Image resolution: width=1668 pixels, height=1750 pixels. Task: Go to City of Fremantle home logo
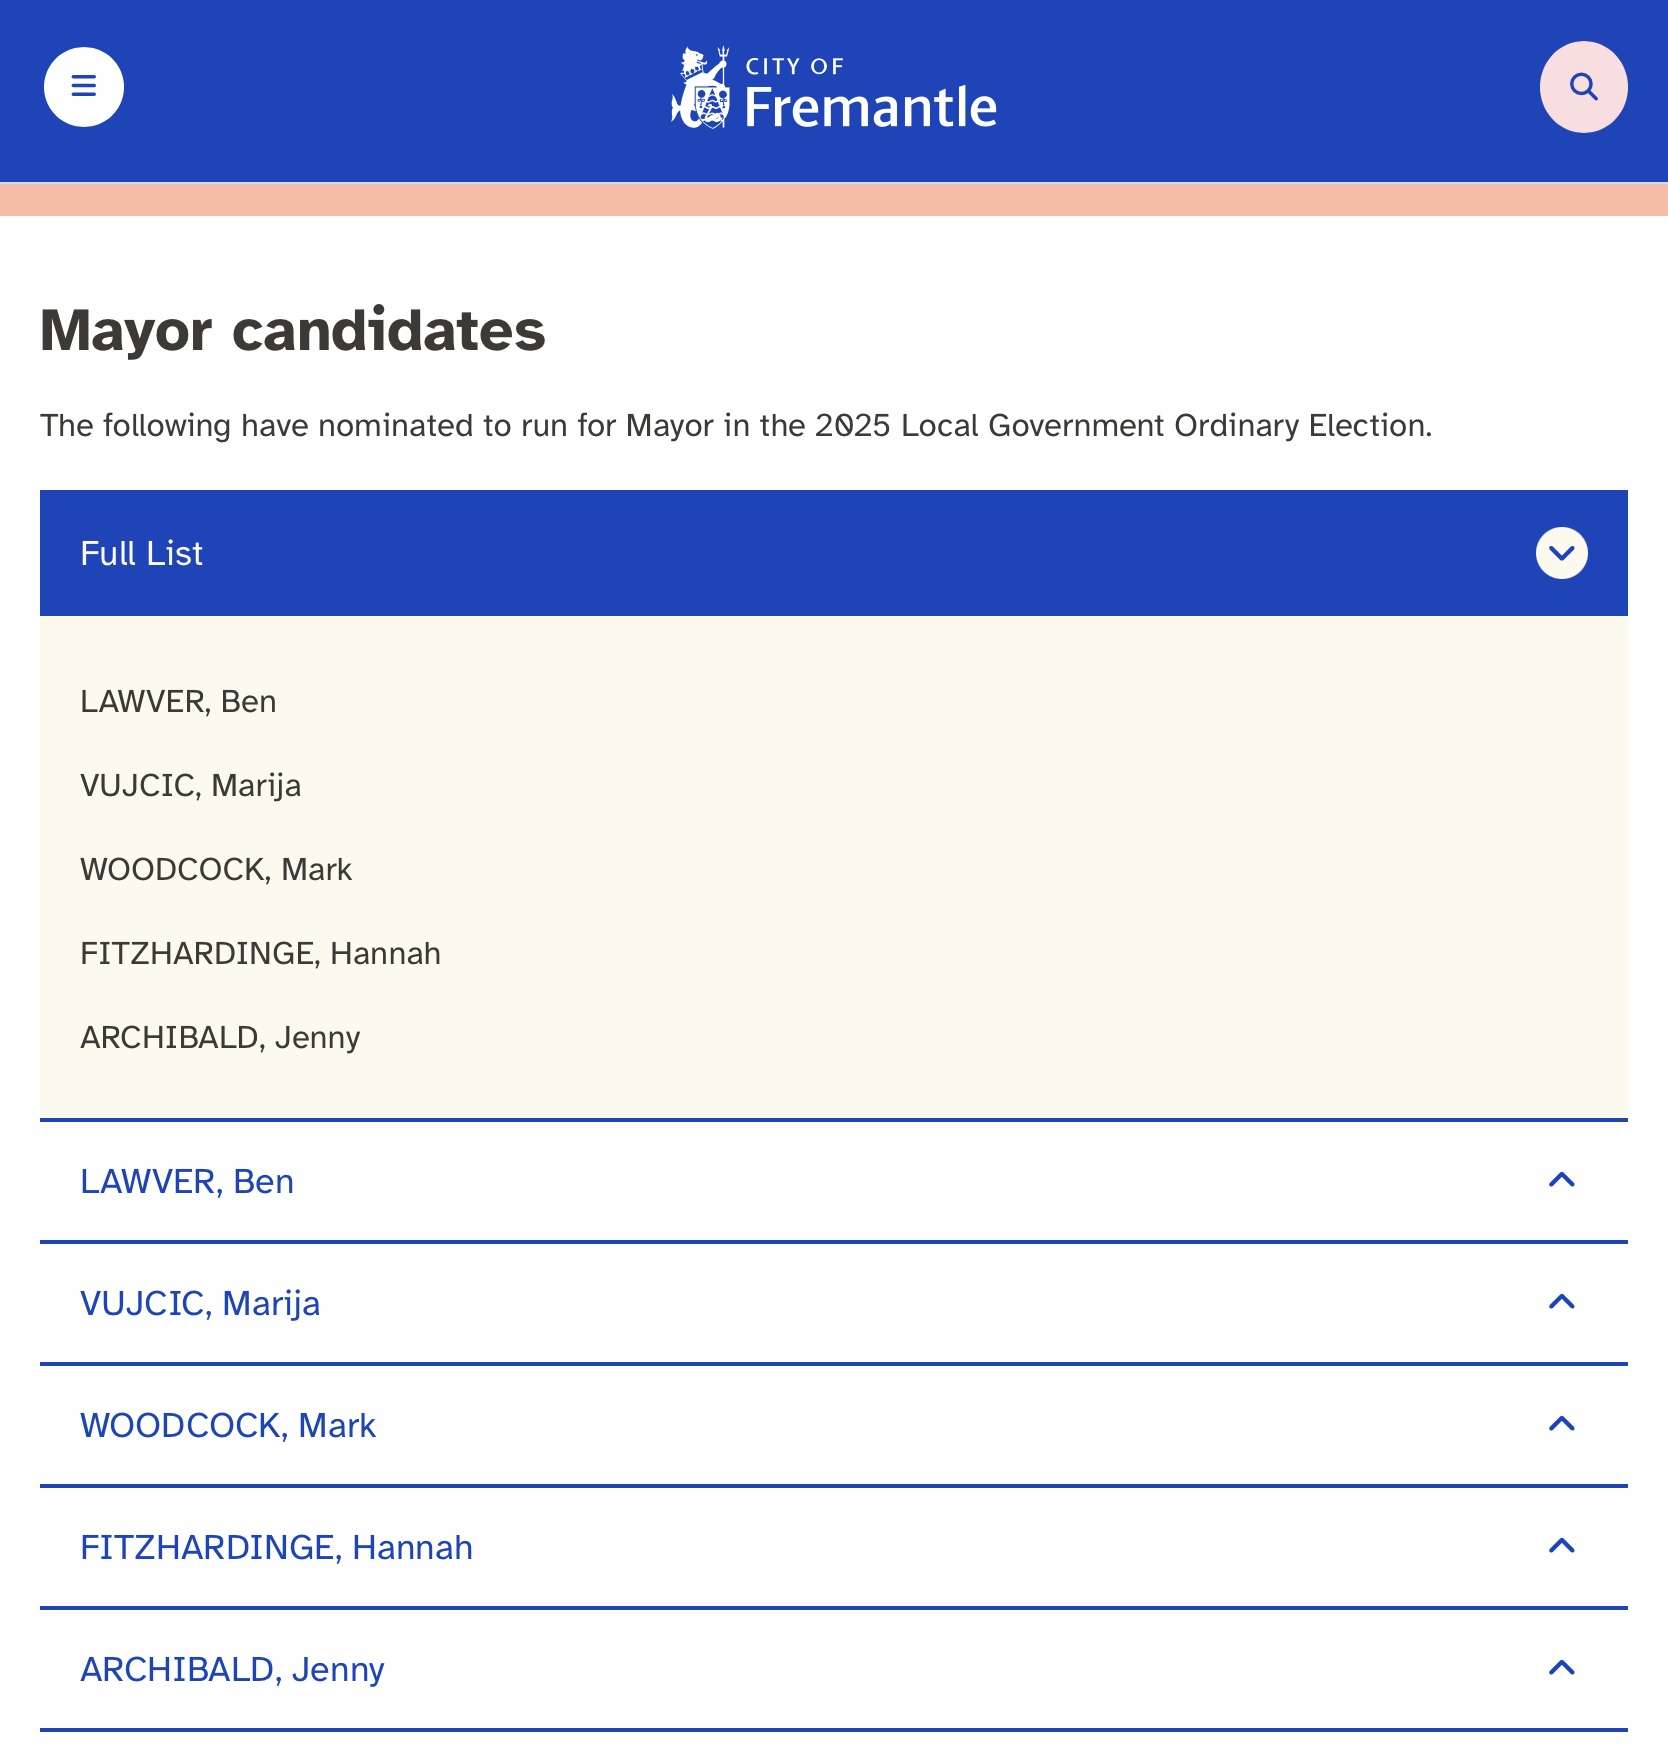coord(834,89)
